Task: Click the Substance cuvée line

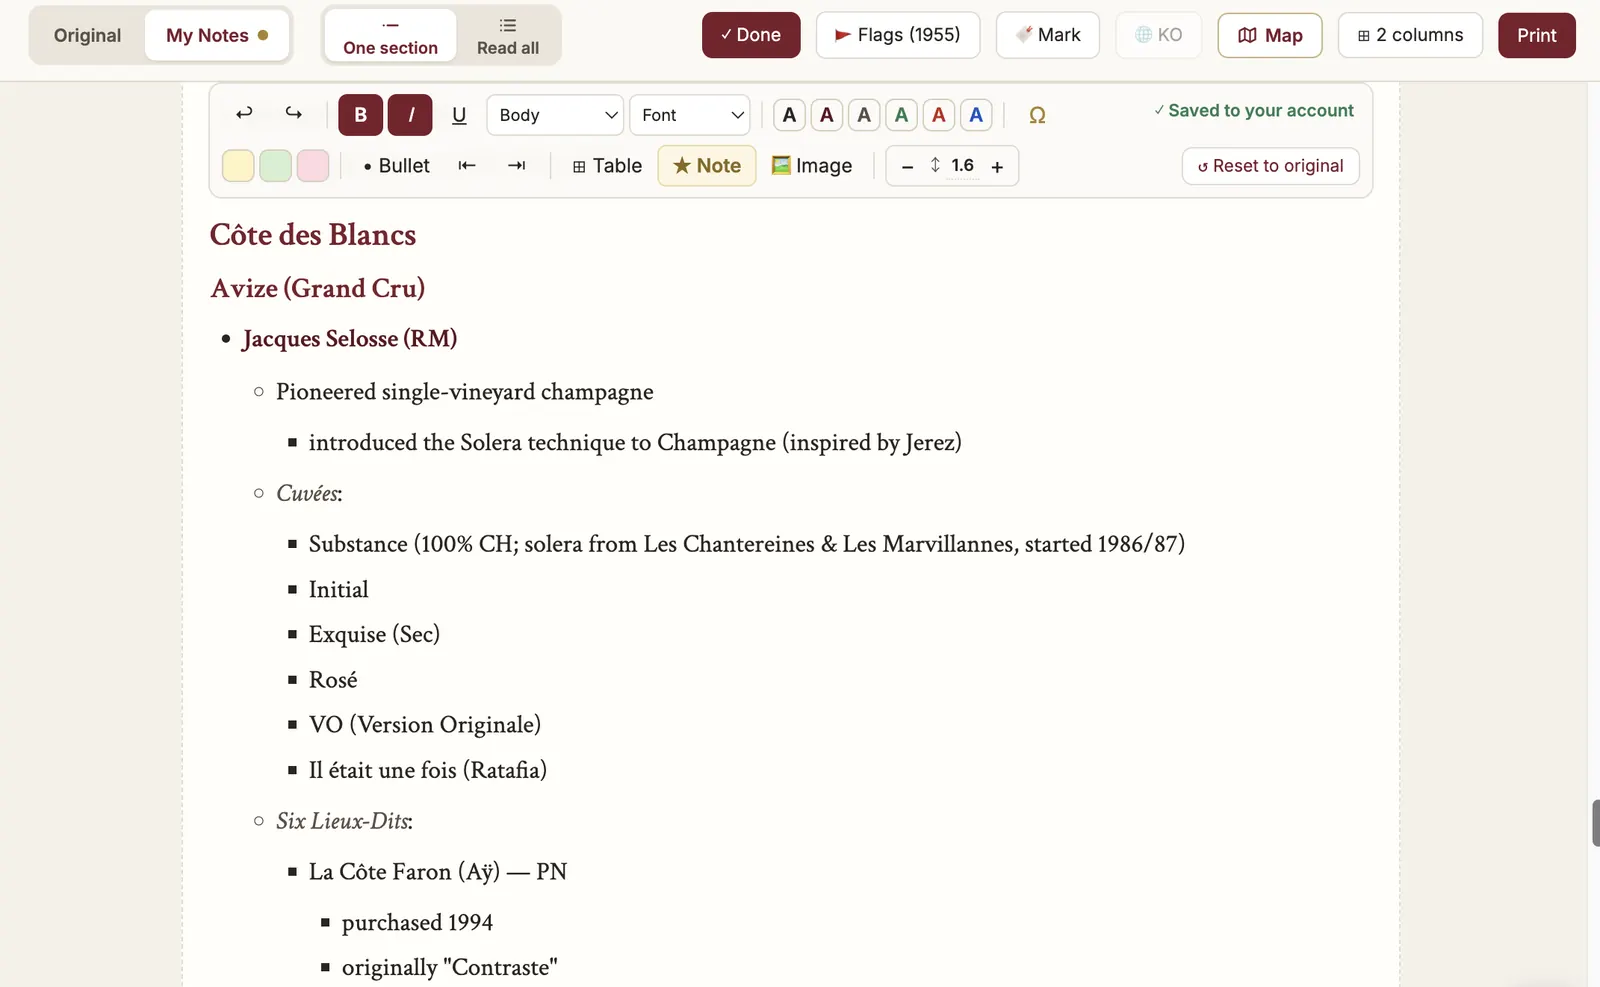Action: [747, 544]
